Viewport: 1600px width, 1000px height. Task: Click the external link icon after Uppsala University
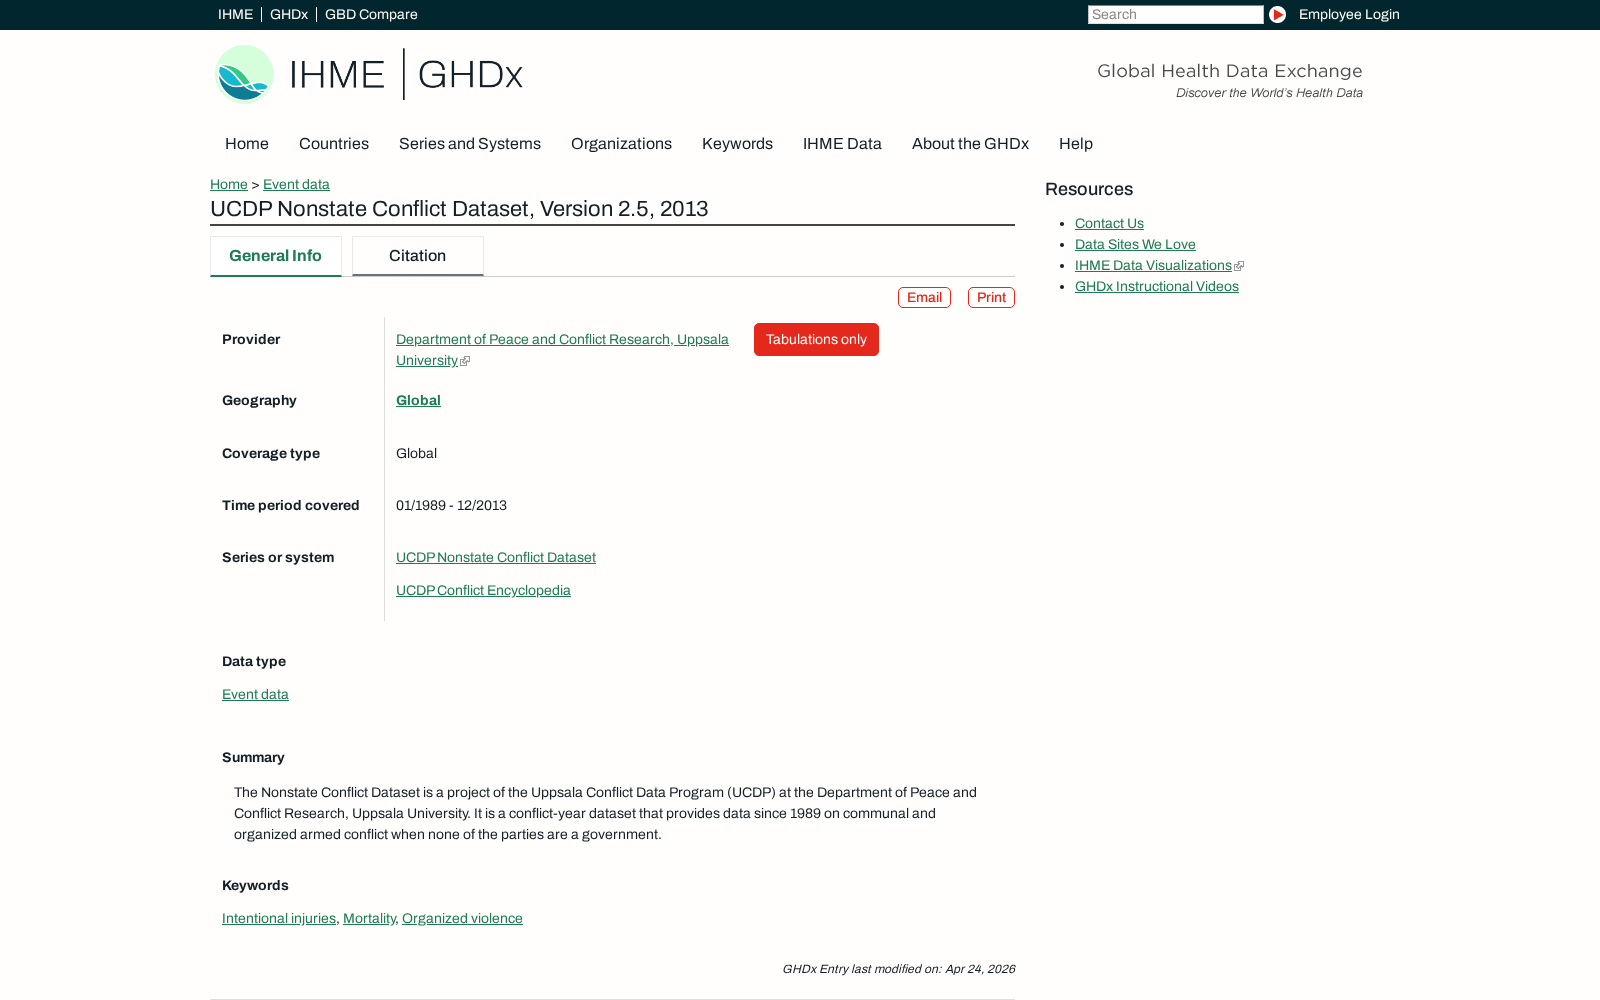click(465, 361)
